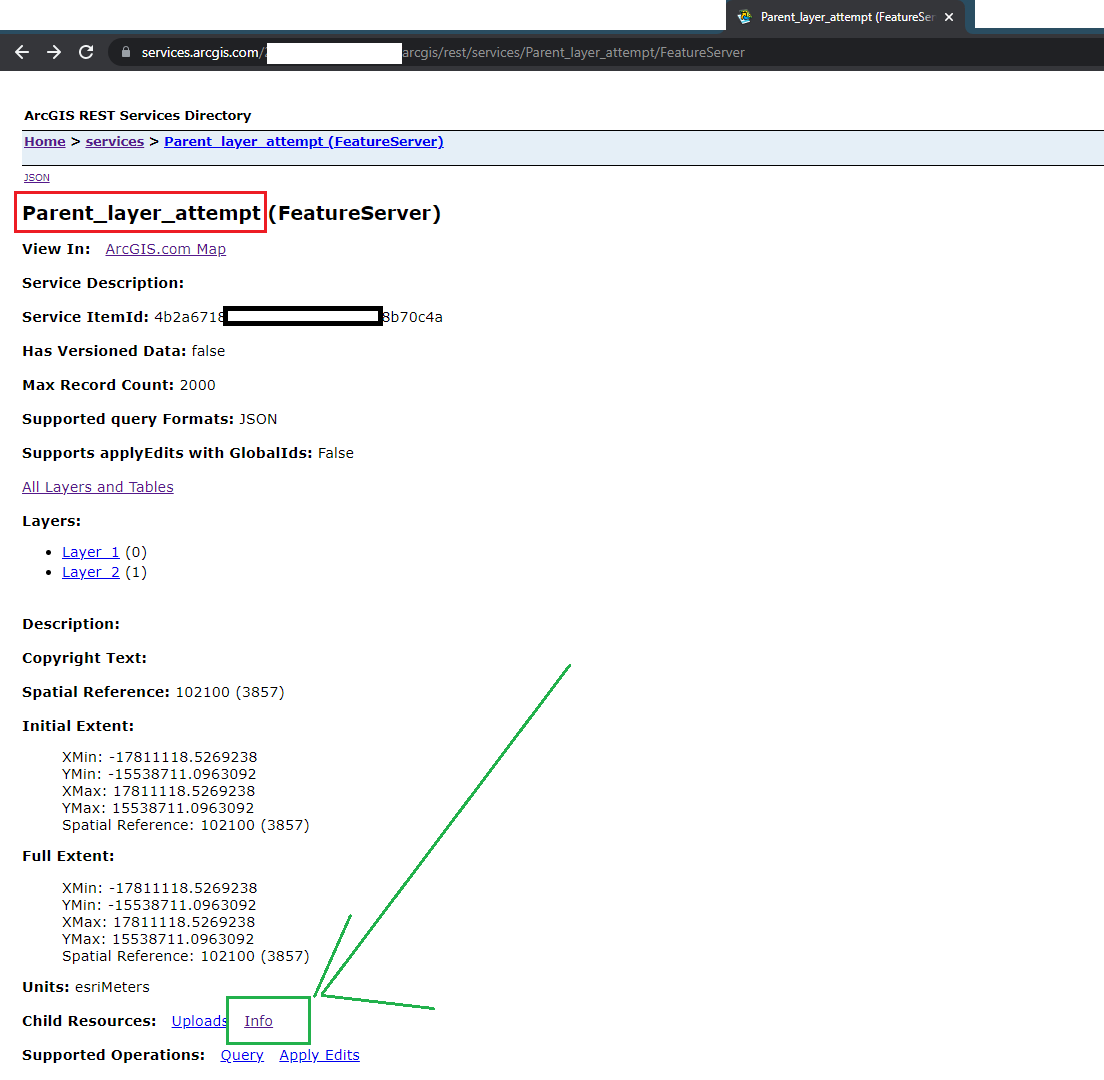Open the Query operation link

pos(242,1055)
